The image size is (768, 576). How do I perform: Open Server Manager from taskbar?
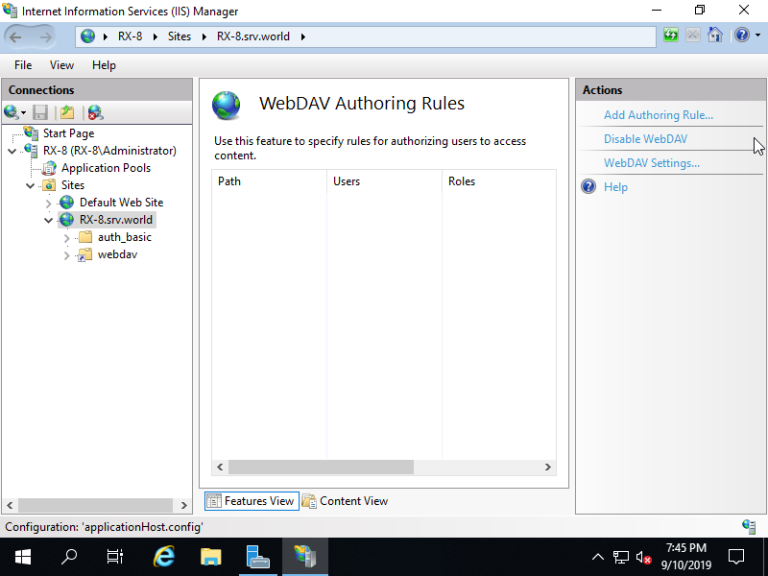click(258, 556)
